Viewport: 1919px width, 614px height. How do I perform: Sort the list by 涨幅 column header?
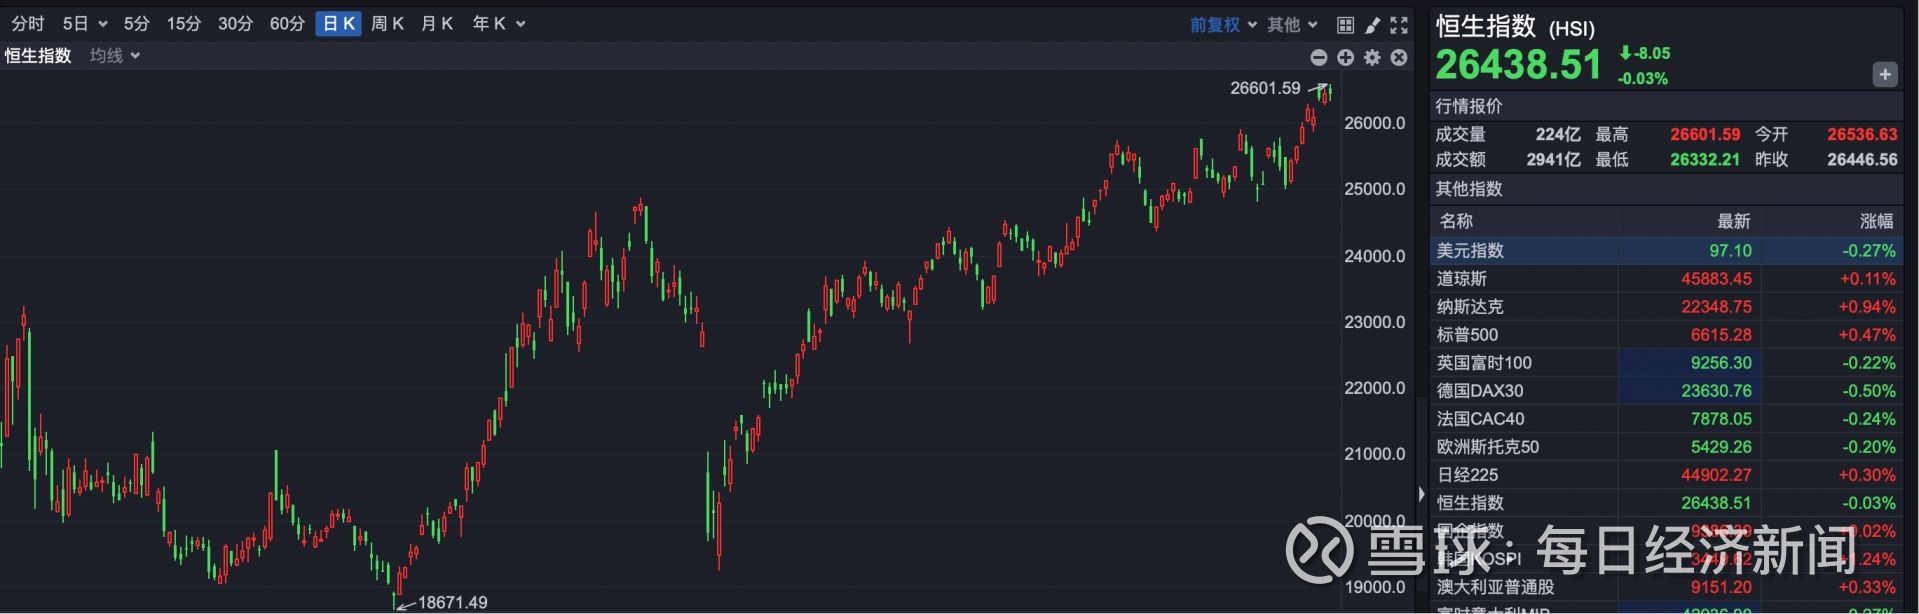coord(1876,221)
